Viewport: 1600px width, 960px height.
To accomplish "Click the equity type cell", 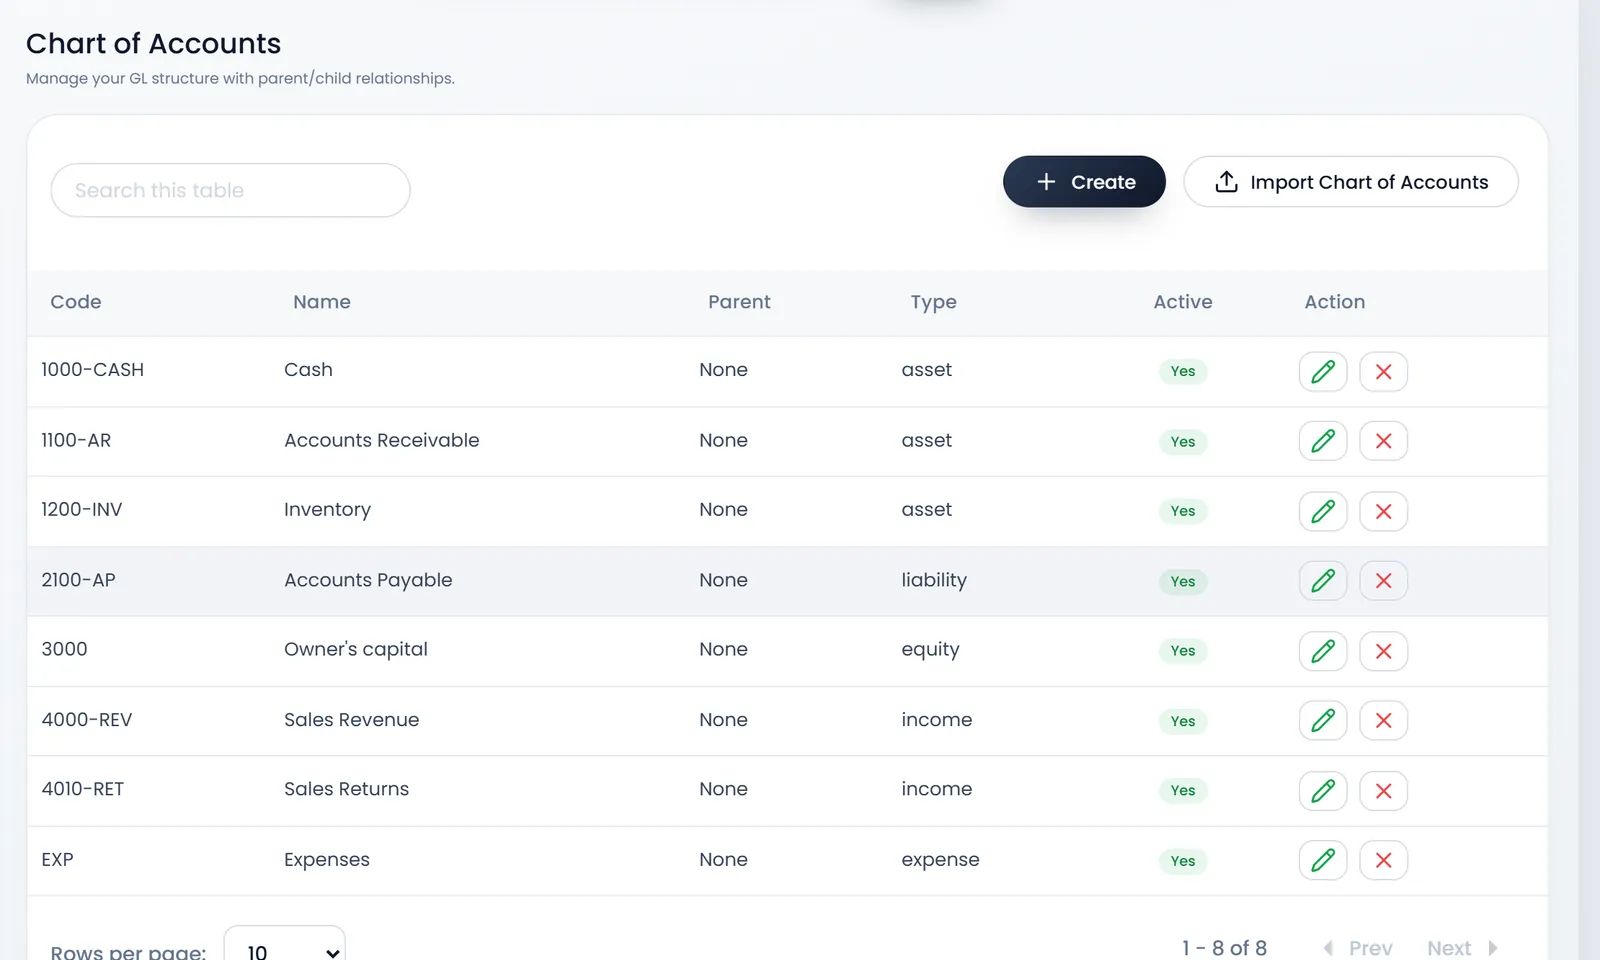I will click(930, 650).
